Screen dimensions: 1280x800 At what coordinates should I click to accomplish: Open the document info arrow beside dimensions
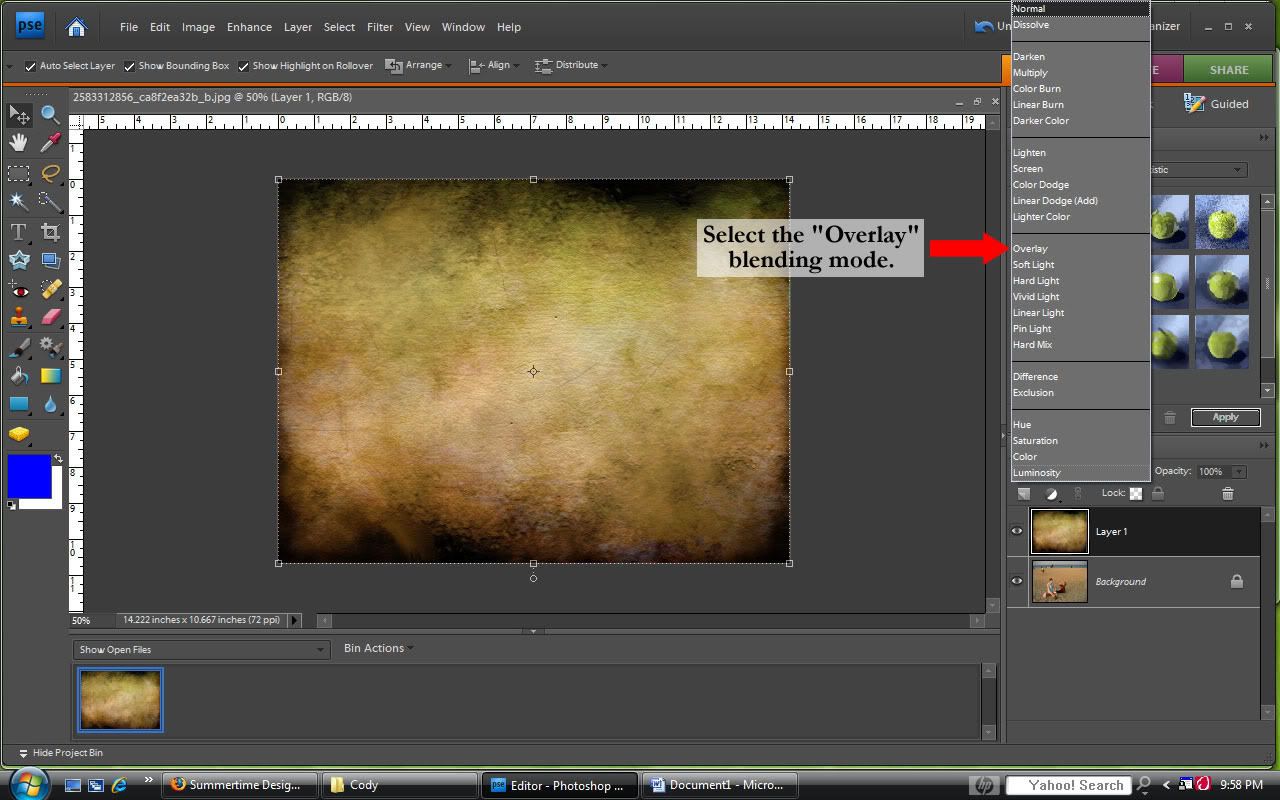(x=294, y=620)
